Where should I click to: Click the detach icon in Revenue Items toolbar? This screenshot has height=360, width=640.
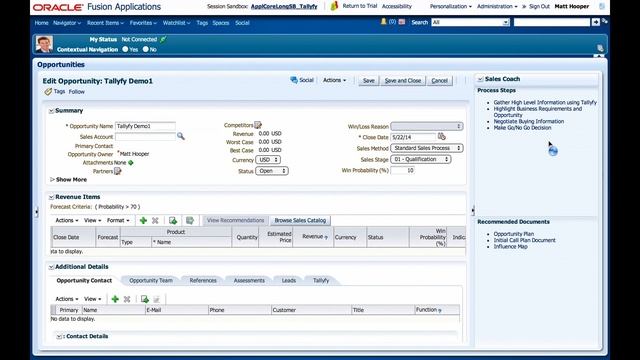click(x=190, y=220)
